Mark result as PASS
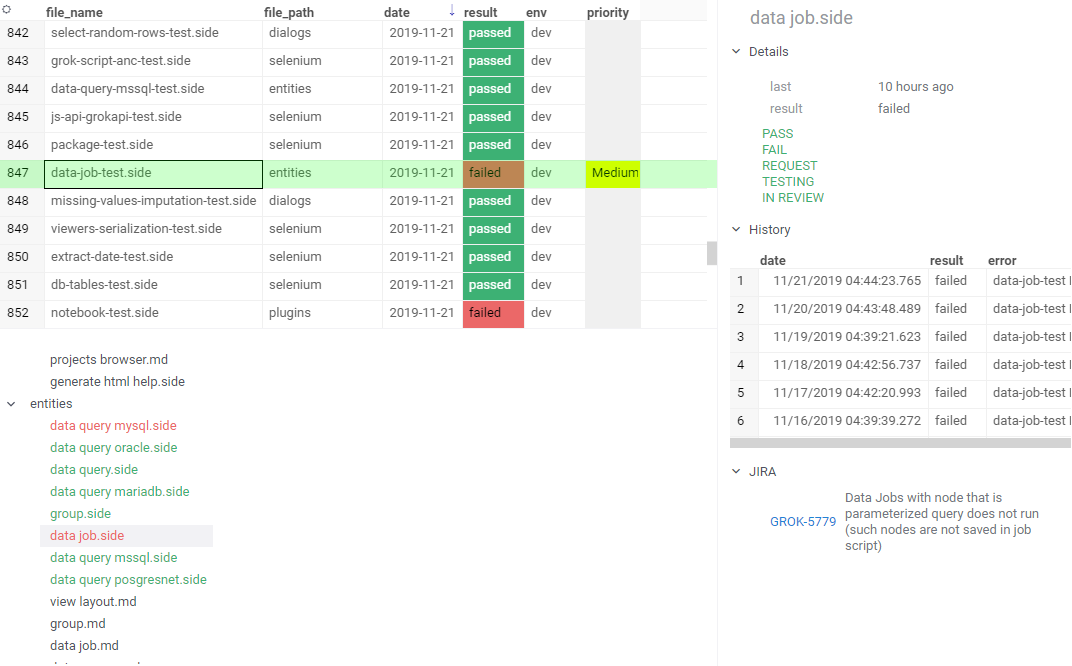 coord(778,133)
